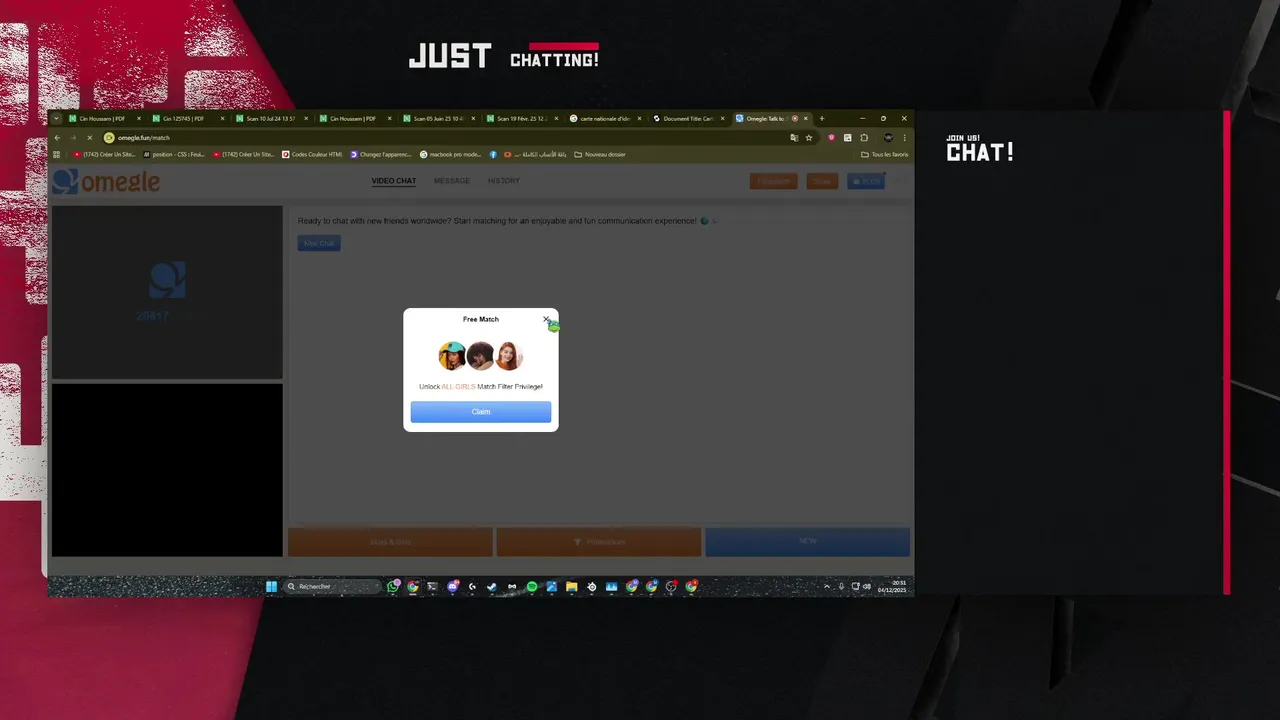This screenshot has width=1280, height=720.
Task: Switch to the HISTORY tab
Action: pos(504,181)
